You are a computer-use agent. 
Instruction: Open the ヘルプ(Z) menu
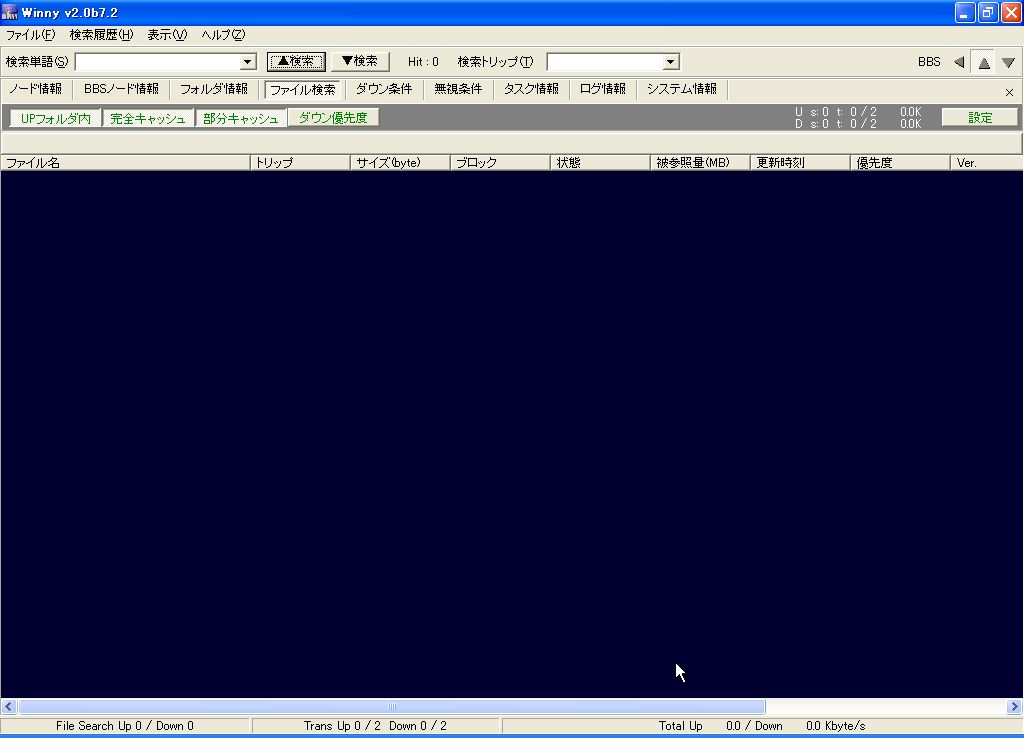click(x=223, y=35)
